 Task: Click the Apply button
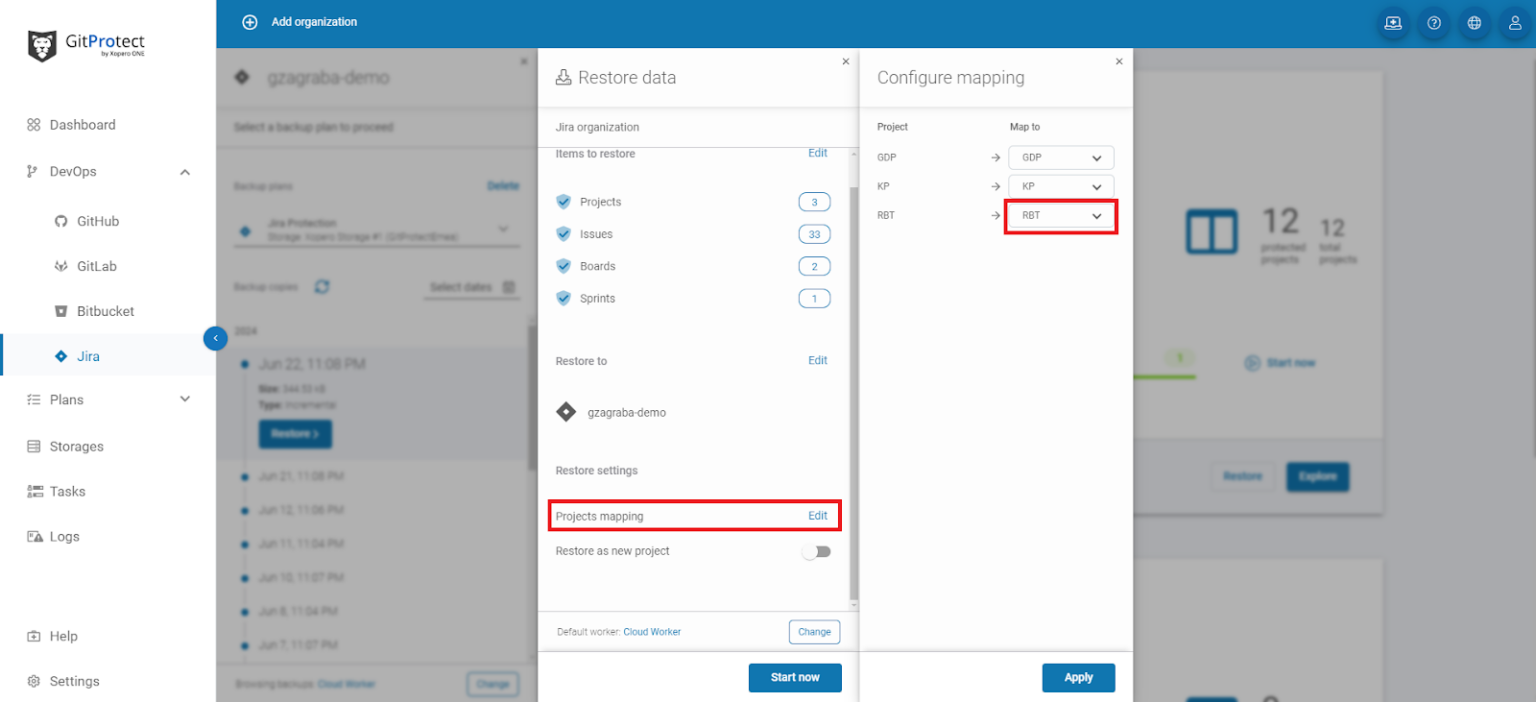[1078, 677]
